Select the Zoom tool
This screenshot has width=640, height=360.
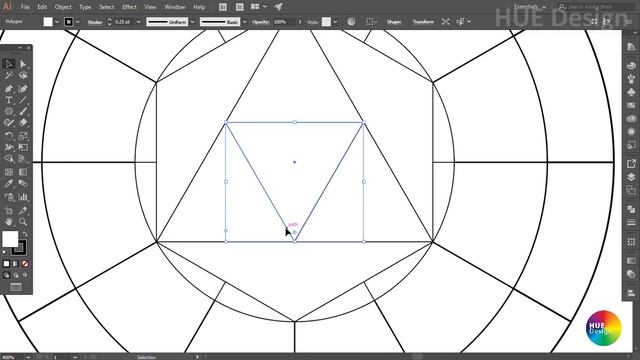coord(23,222)
